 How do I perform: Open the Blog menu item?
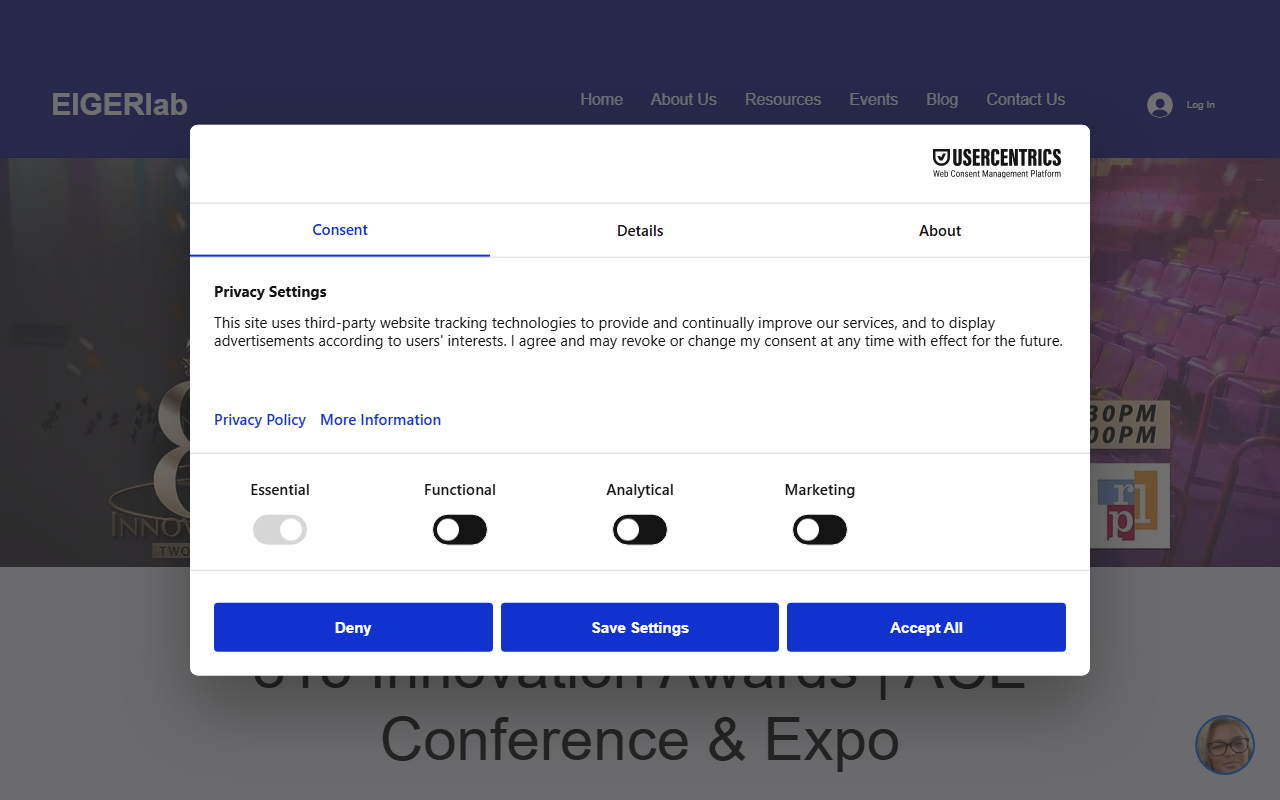(942, 99)
